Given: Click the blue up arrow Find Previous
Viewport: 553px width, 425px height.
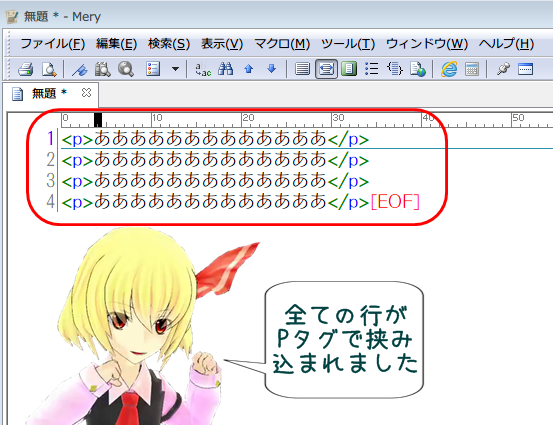Looking at the screenshot, I should pyautogui.click(x=249, y=69).
